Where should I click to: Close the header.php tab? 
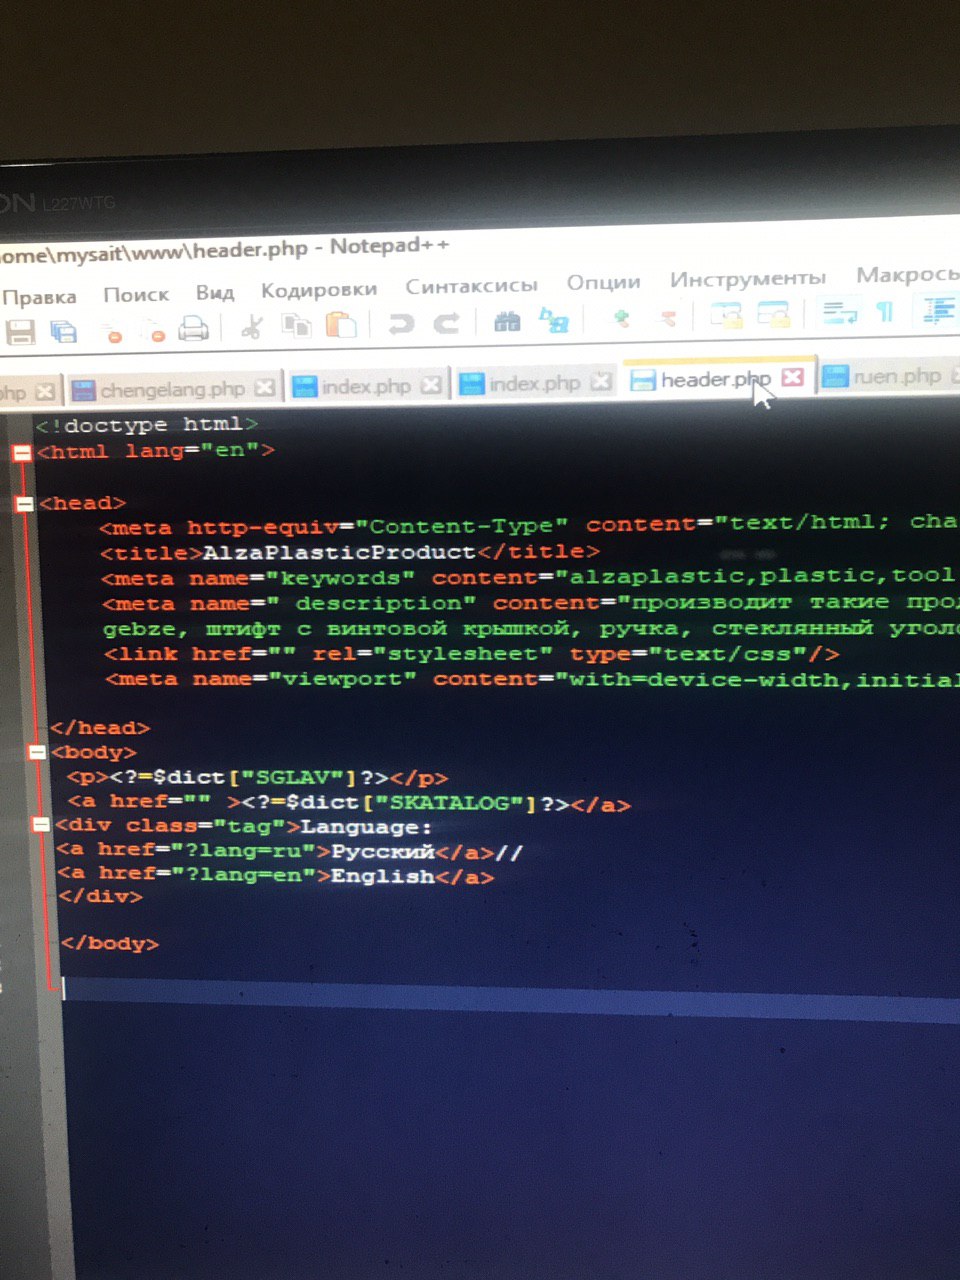(x=792, y=377)
